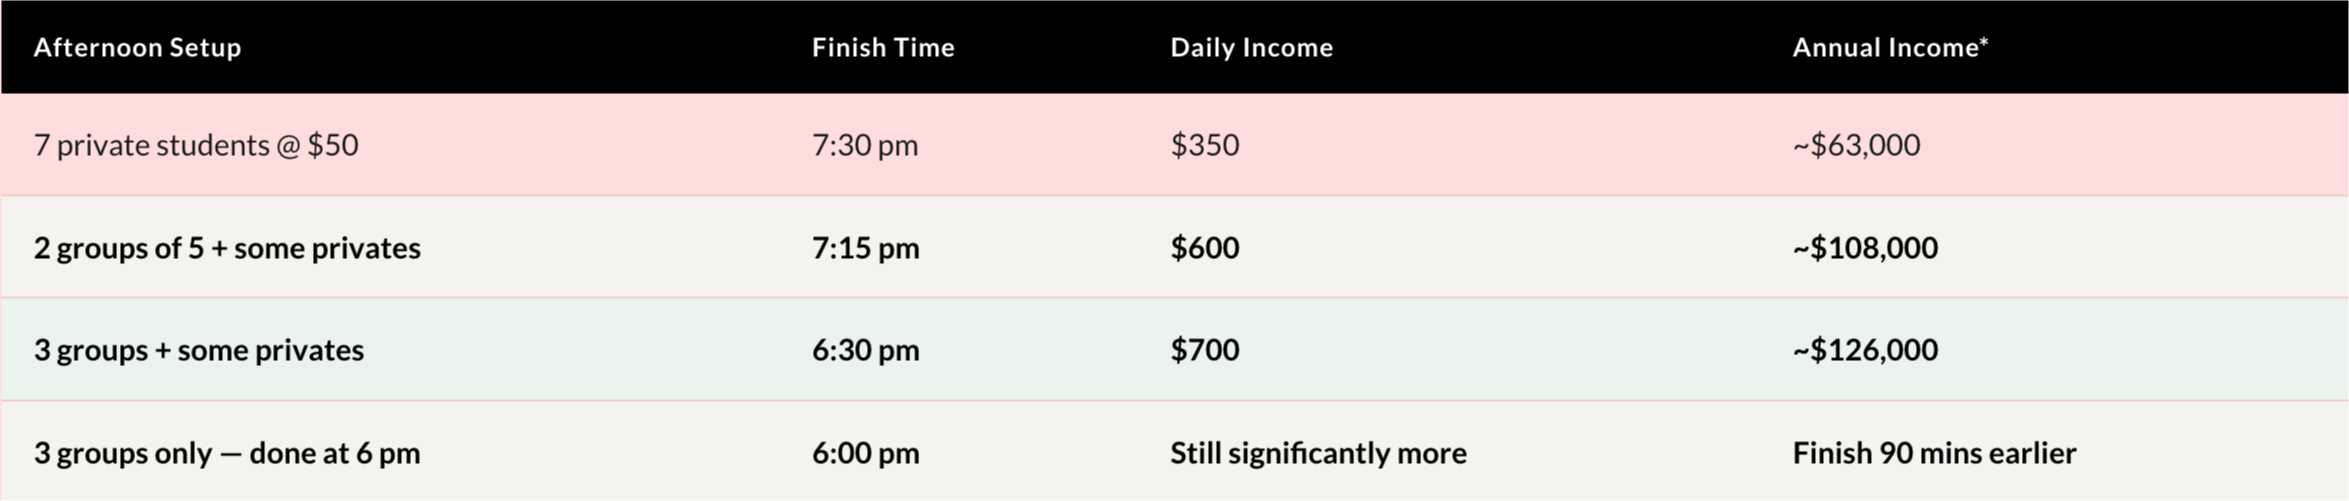Screen dimensions: 2349x501
Task: Click the Finish 90 mins earlier text
Action: pyautogui.click(x=1933, y=453)
